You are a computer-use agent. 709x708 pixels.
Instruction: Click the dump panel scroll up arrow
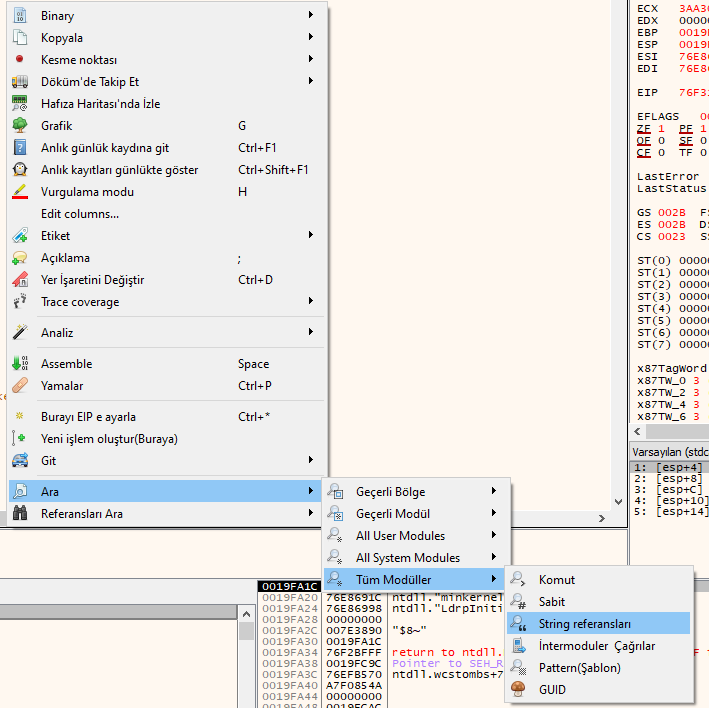246,614
